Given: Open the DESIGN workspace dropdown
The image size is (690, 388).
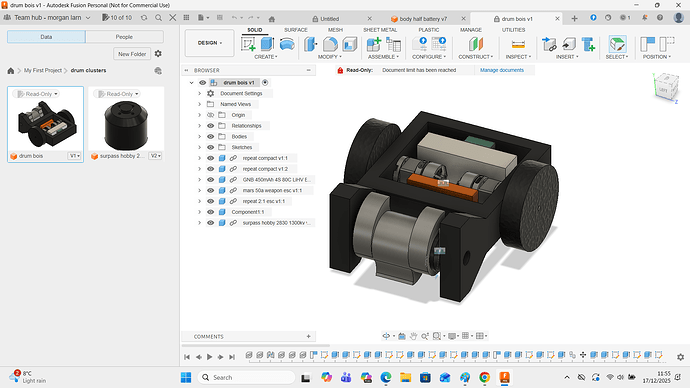Looking at the screenshot, I should coord(209,43).
